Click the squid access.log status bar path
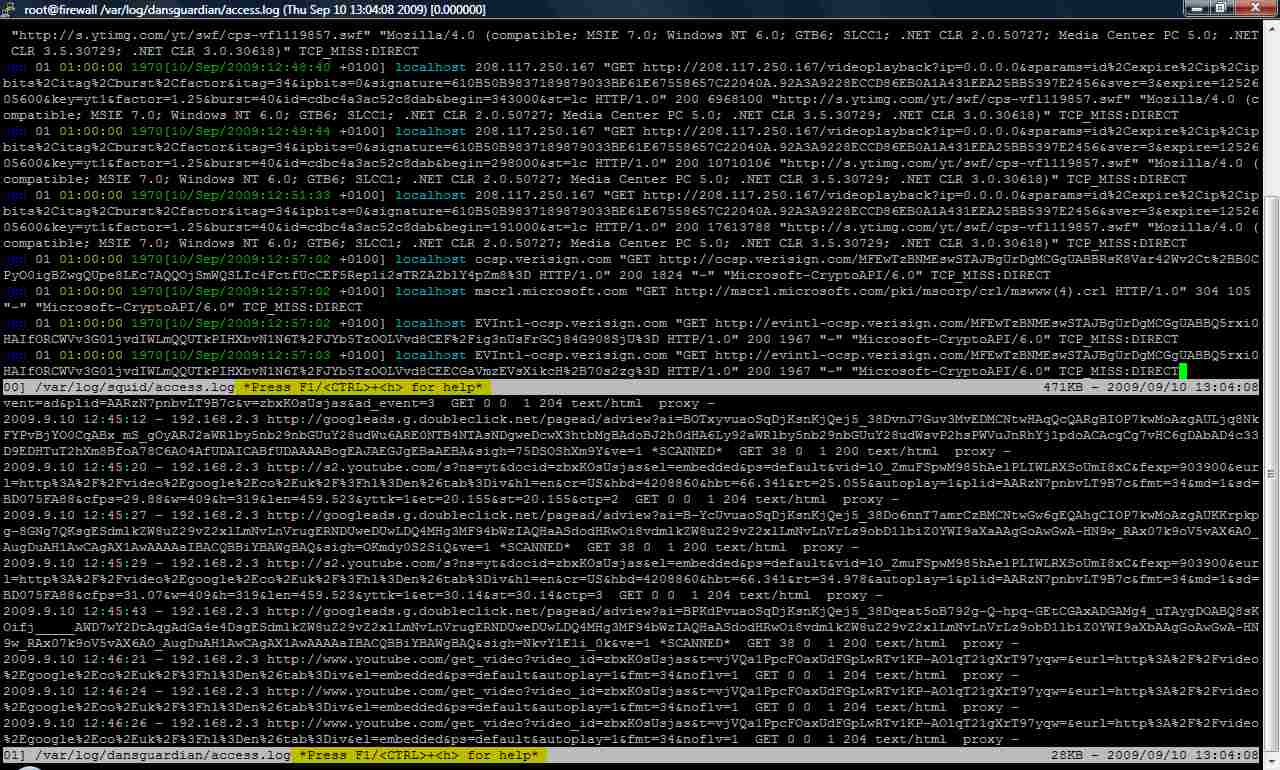 [x=130, y=387]
